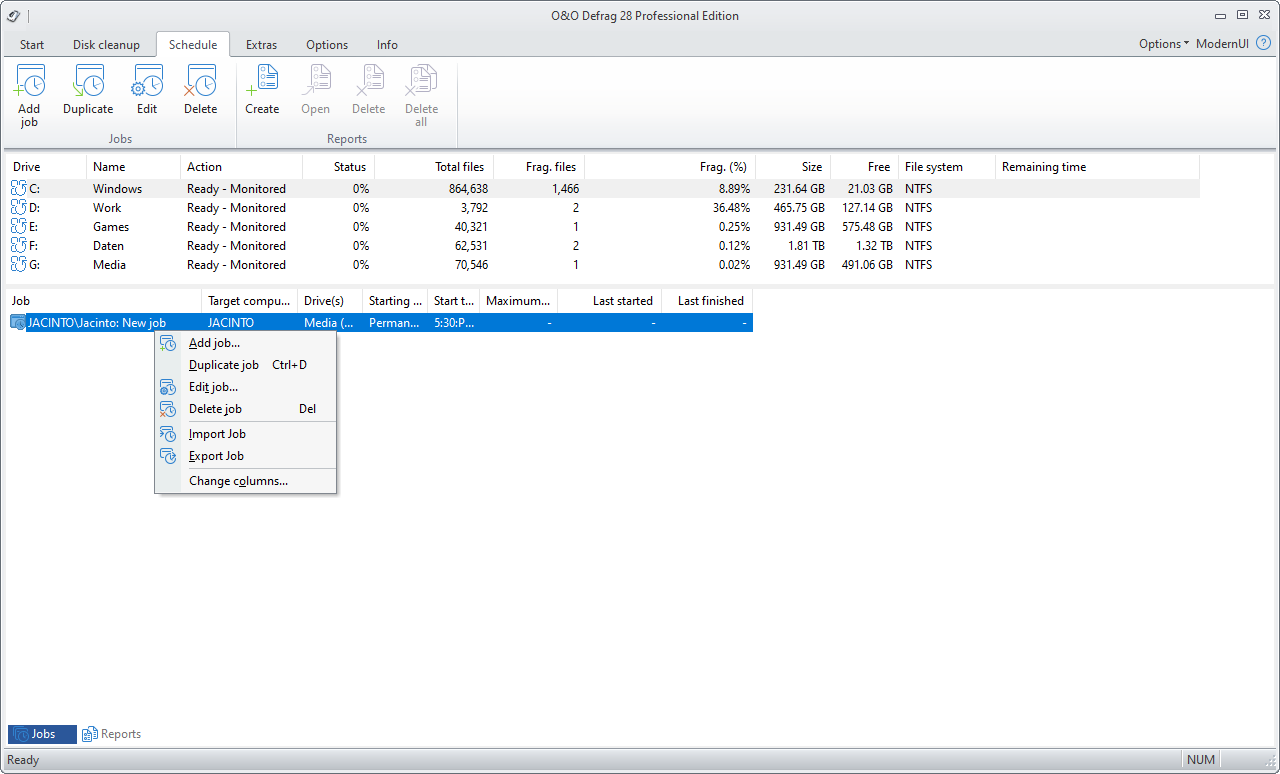Click the Edit job ribbon icon

coord(147,81)
